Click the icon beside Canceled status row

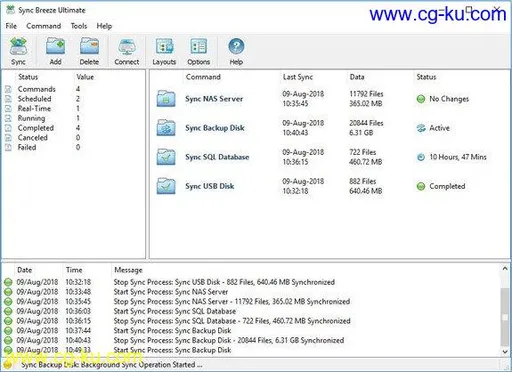click(9, 137)
